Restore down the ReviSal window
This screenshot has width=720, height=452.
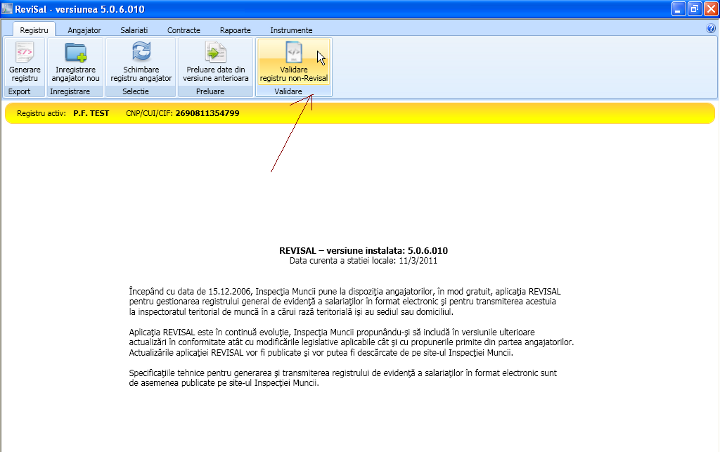coord(695,8)
